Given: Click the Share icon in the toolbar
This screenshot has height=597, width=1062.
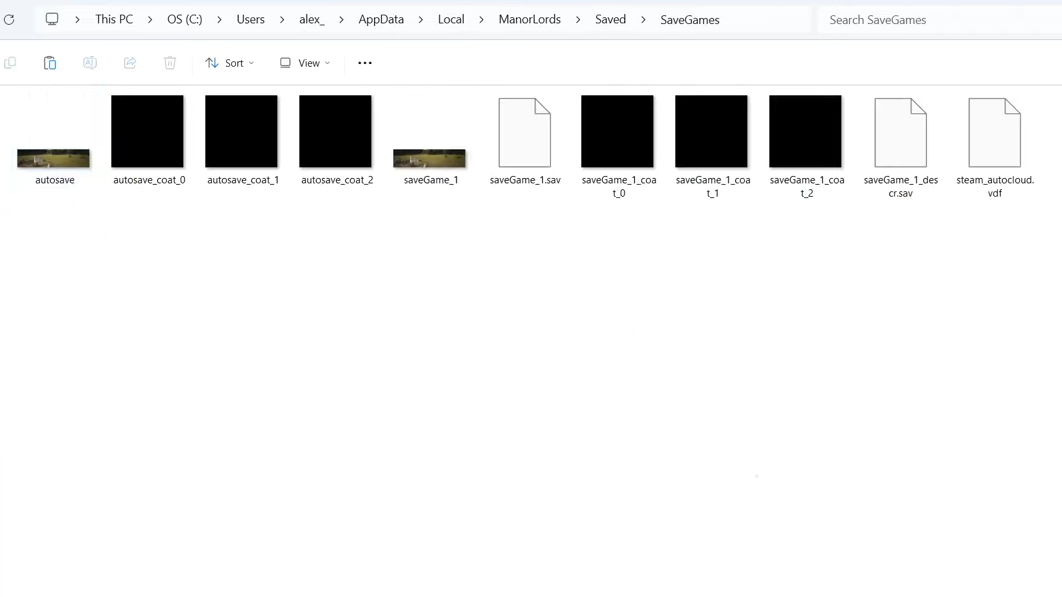Looking at the screenshot, I should 130,62.
